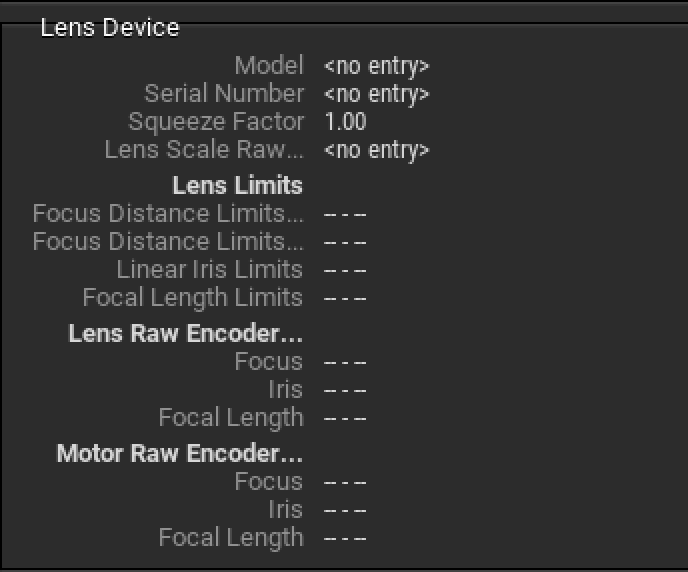Viewport: 688px width, 572px height.
Task: Click the Lens Device panel title
Action: 110,28
